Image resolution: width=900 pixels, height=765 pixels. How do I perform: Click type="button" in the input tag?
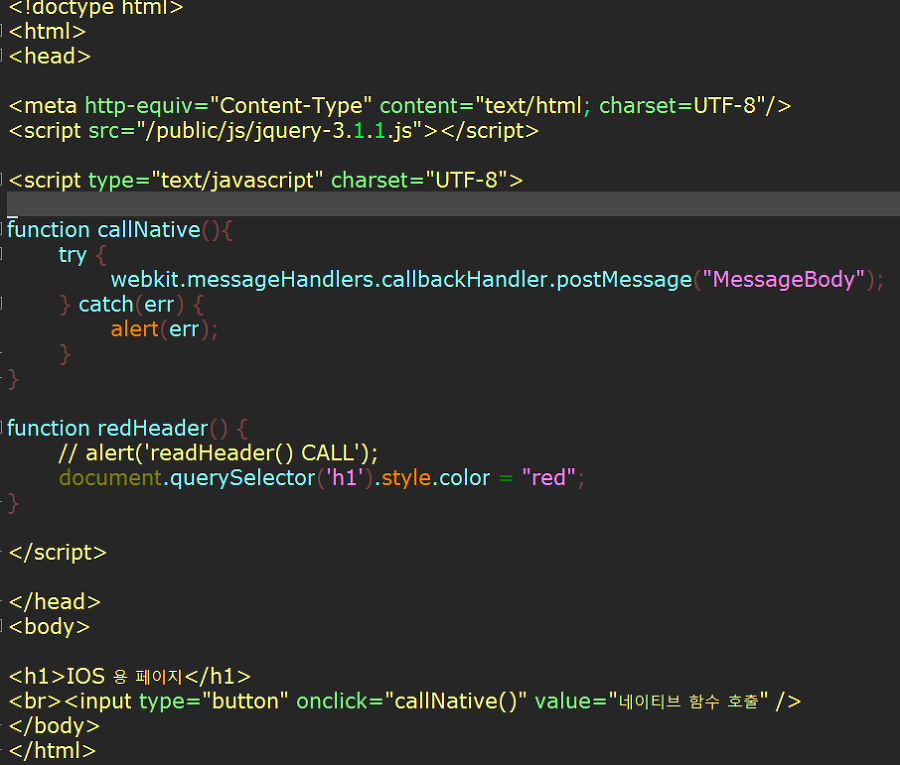(213, 701)
